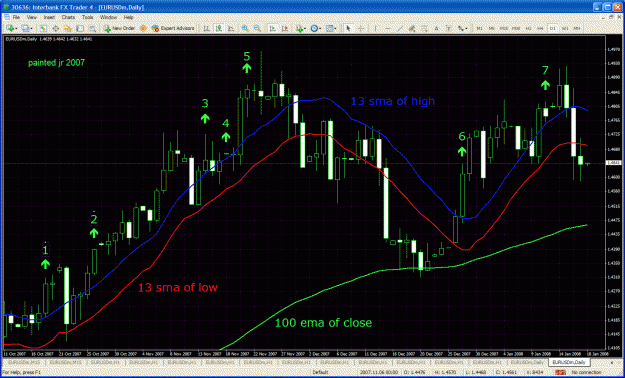Viewport: 625px width, 378px height.
Task: Select the '100 ema of close' label
Action: 323,323
